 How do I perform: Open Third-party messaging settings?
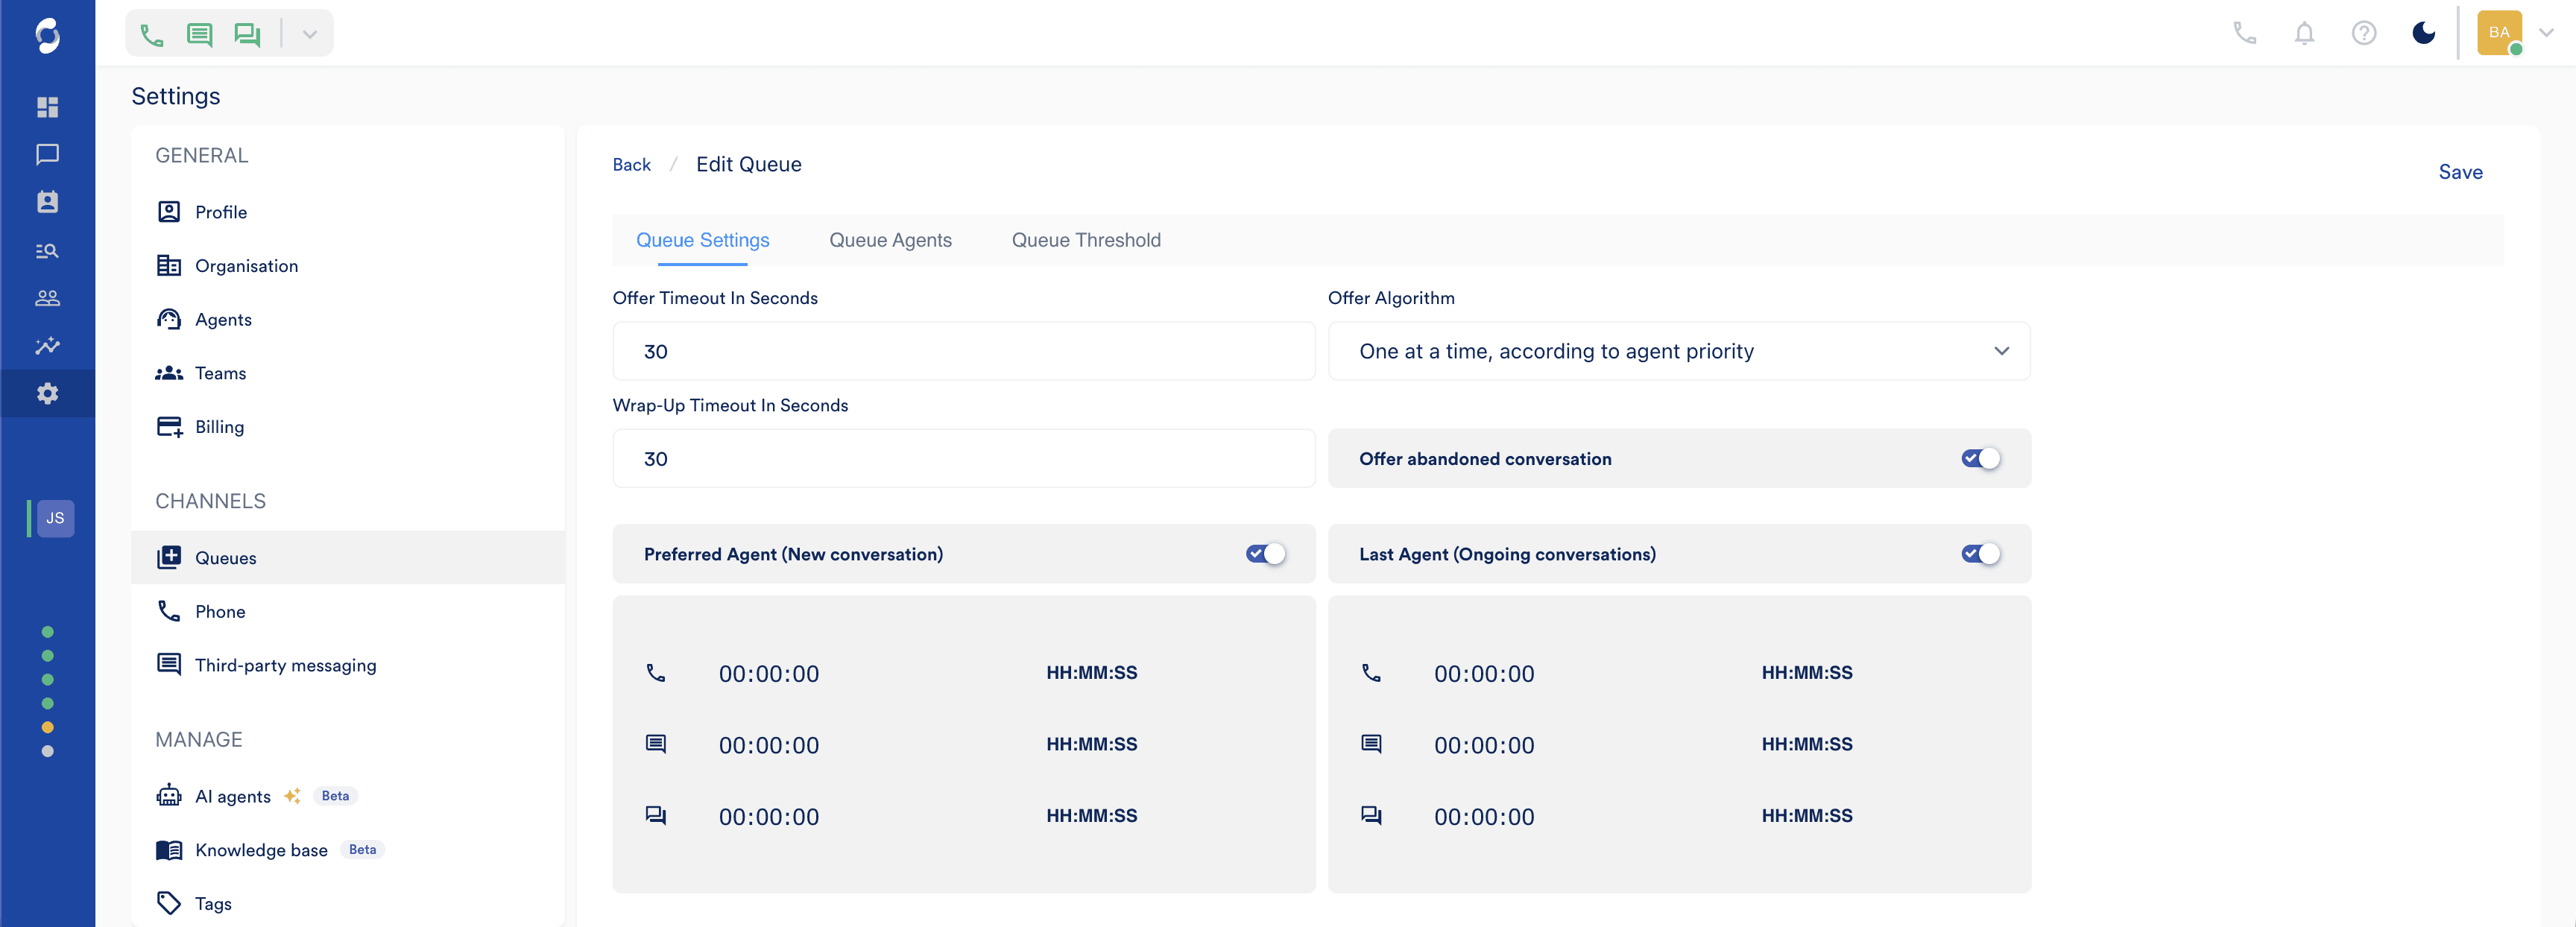click(348, 666)
